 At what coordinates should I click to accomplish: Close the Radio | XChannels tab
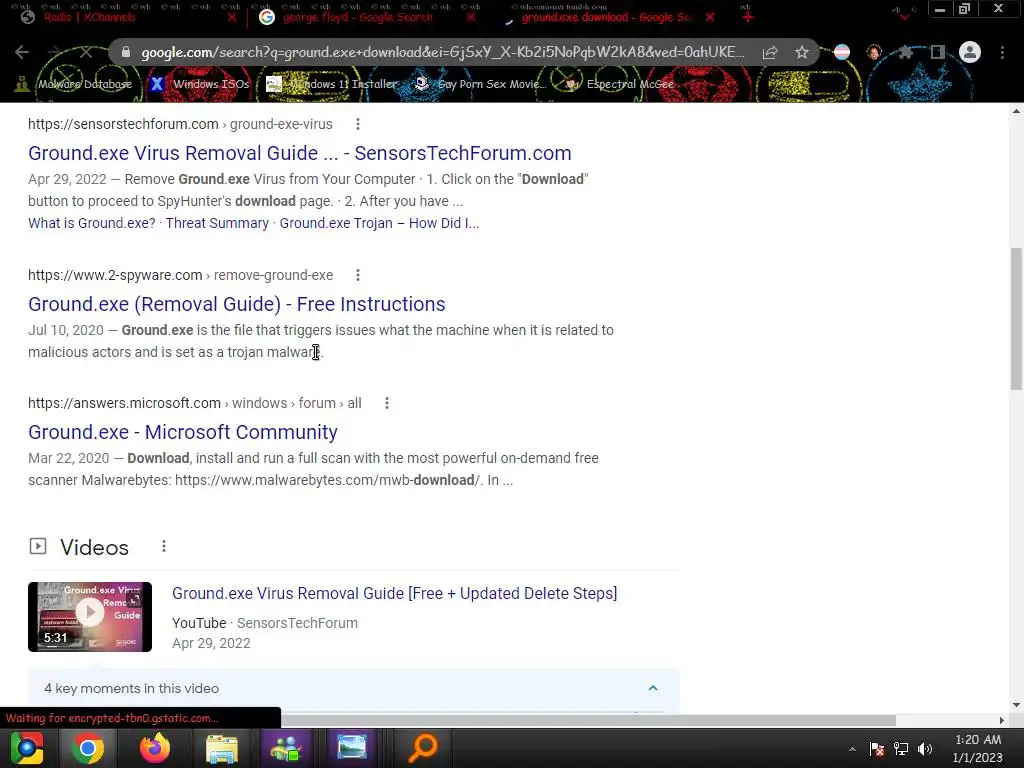point(232,18)
